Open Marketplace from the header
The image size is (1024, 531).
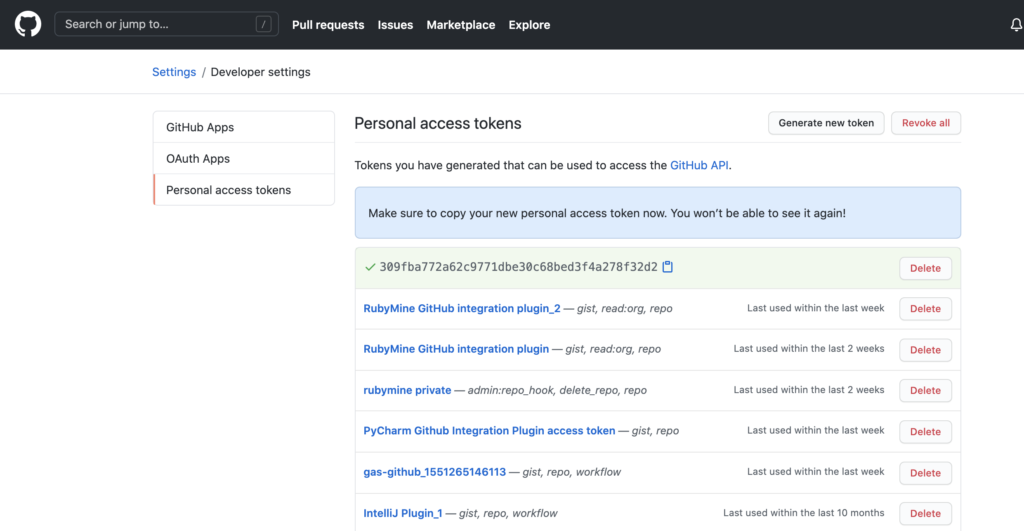click(x=460, y=25)
